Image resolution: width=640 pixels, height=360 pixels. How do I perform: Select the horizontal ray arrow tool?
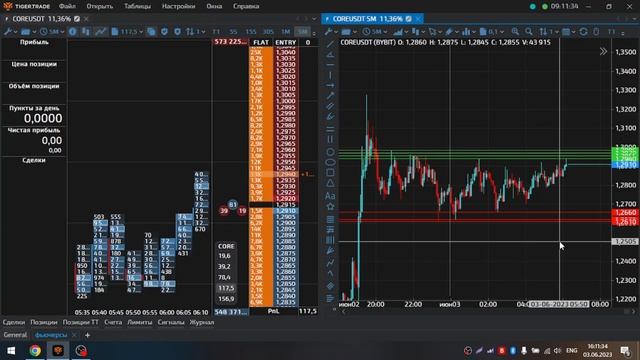tap(331, 85)
